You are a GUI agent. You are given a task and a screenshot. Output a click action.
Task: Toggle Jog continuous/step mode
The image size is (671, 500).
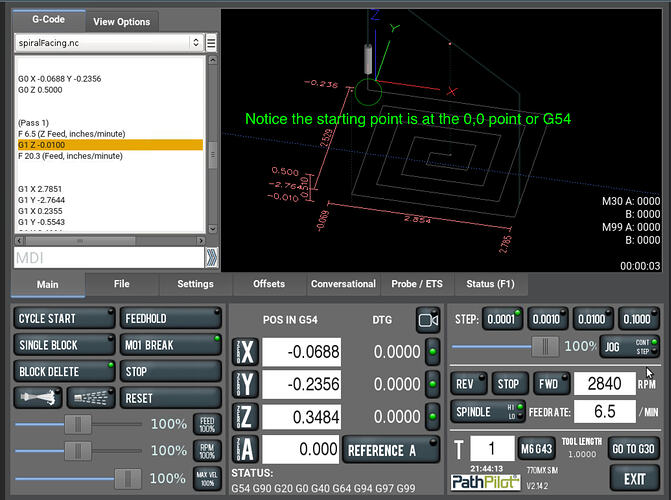(x=629, y=347)
